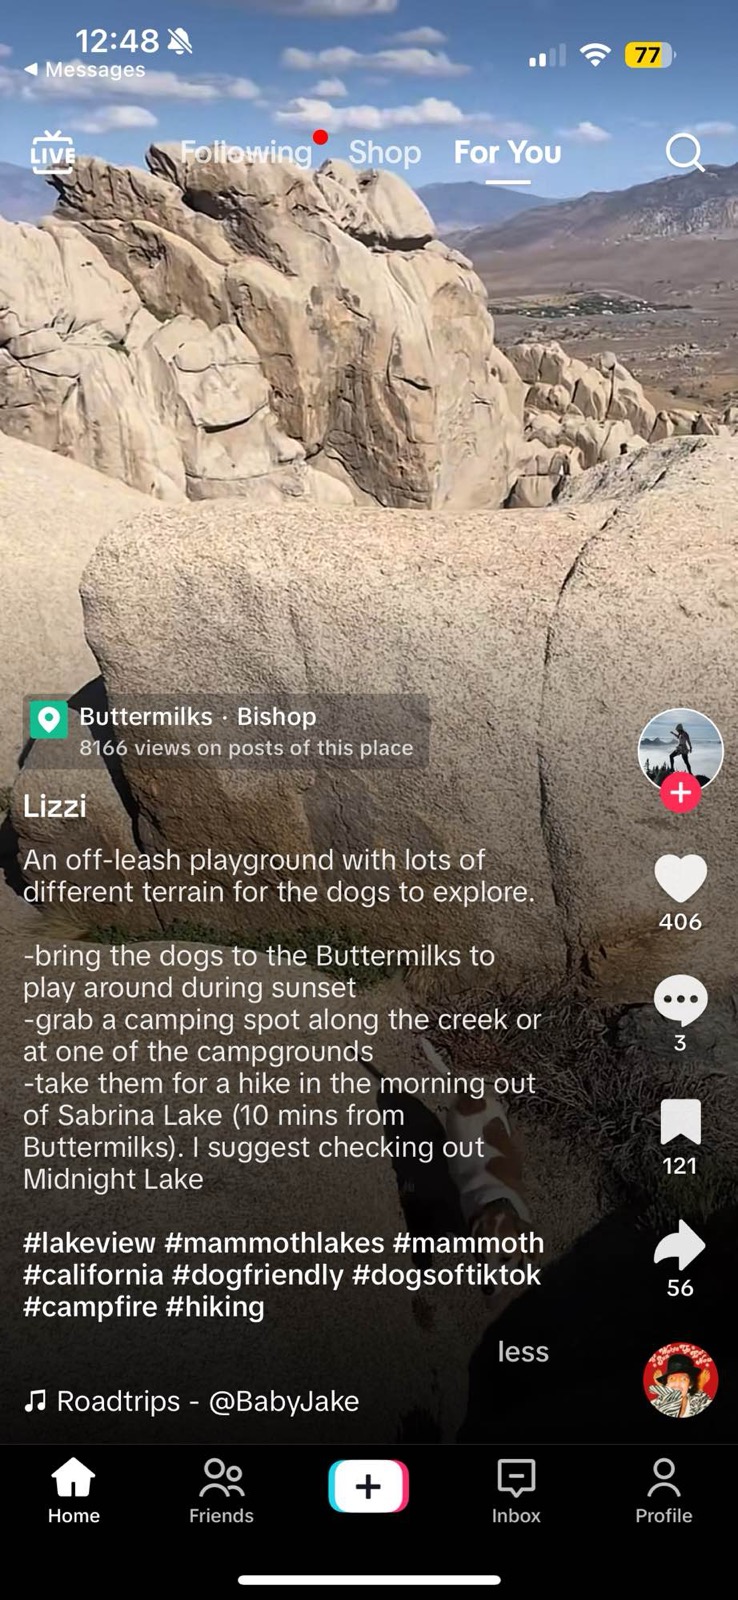The width and height of the screenshot is (738, 1600).
Task: Open the #dogfriendly hashtag
Action: tap(258, 1275)
